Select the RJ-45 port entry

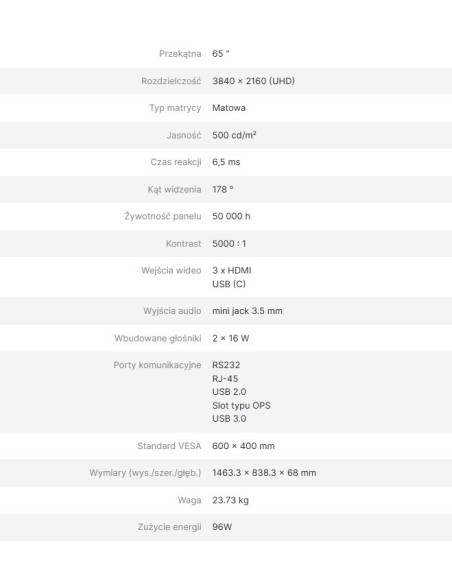pyautogui.click(x=225, y=378)
